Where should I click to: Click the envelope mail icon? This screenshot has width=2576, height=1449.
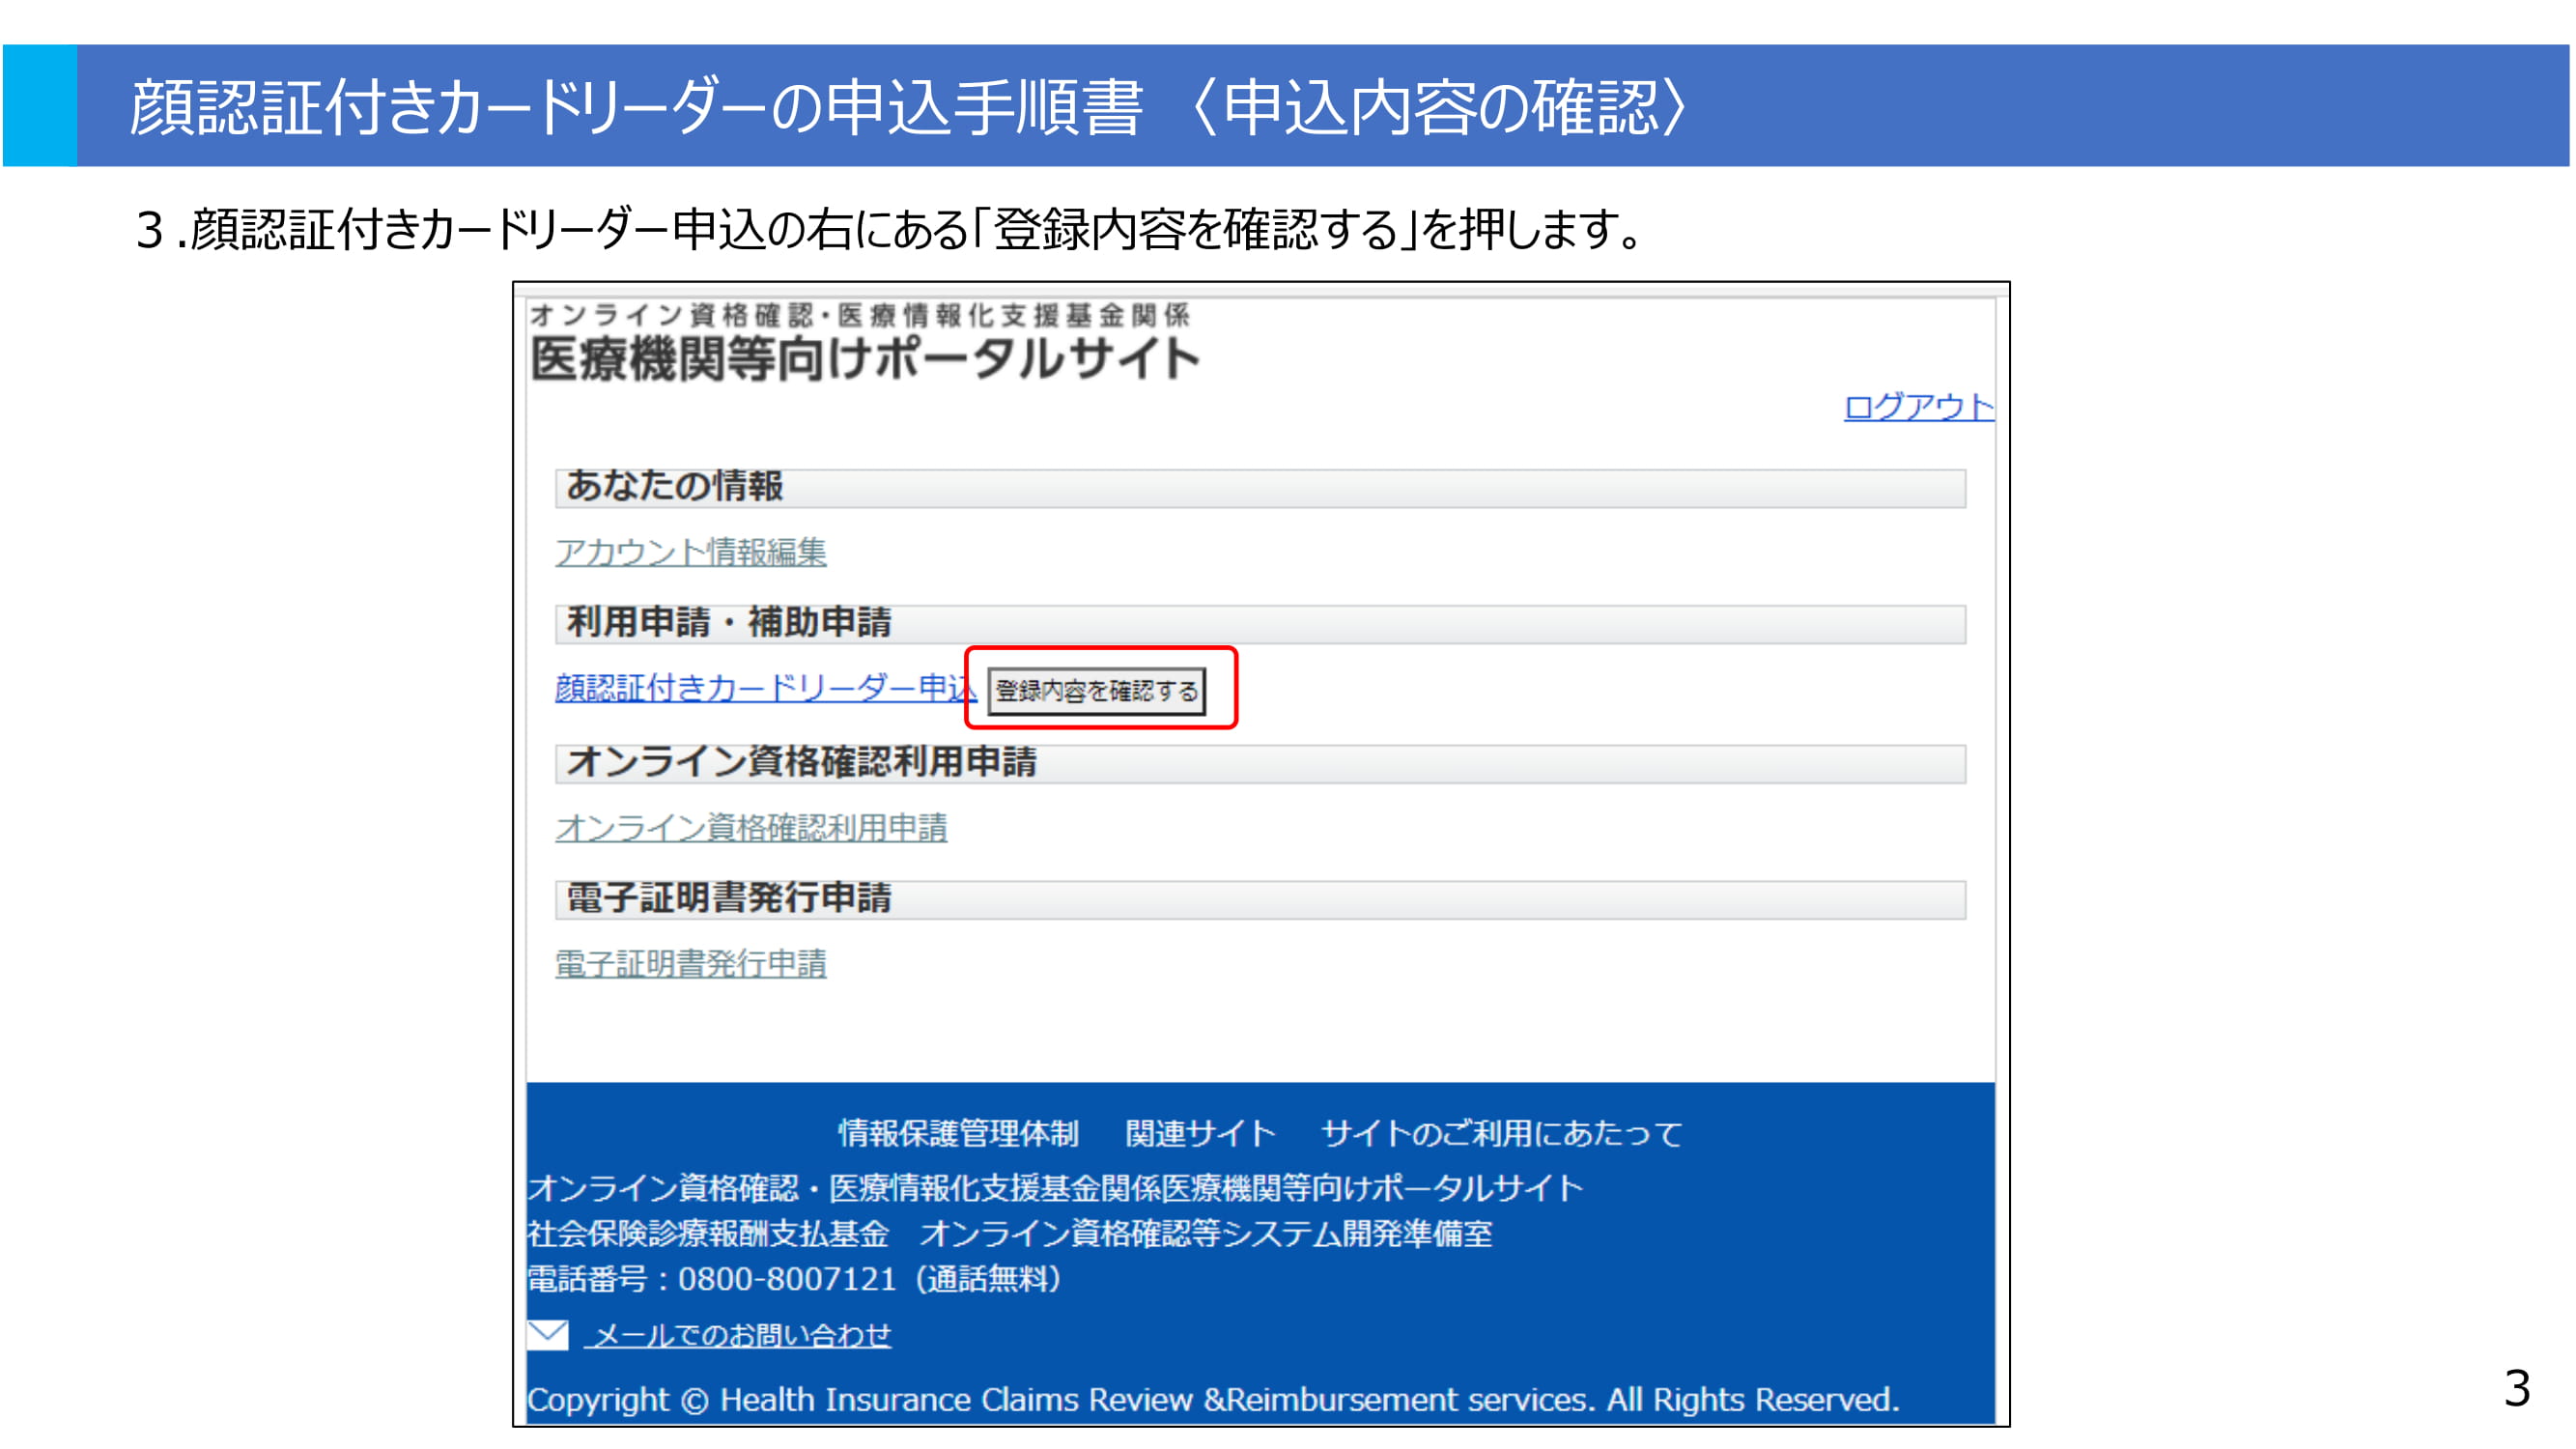pyautogui.click(x=548, y=1335)
